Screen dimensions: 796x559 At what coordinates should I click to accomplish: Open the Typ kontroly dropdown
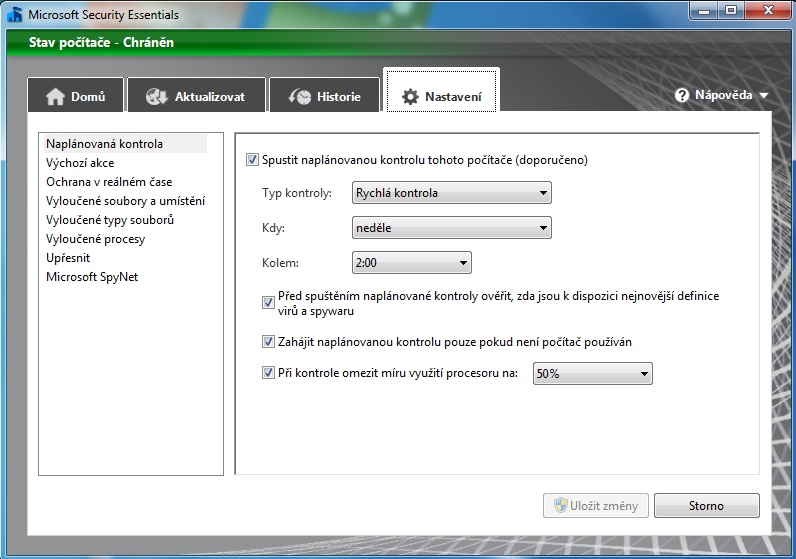click(x=452, y=193)
